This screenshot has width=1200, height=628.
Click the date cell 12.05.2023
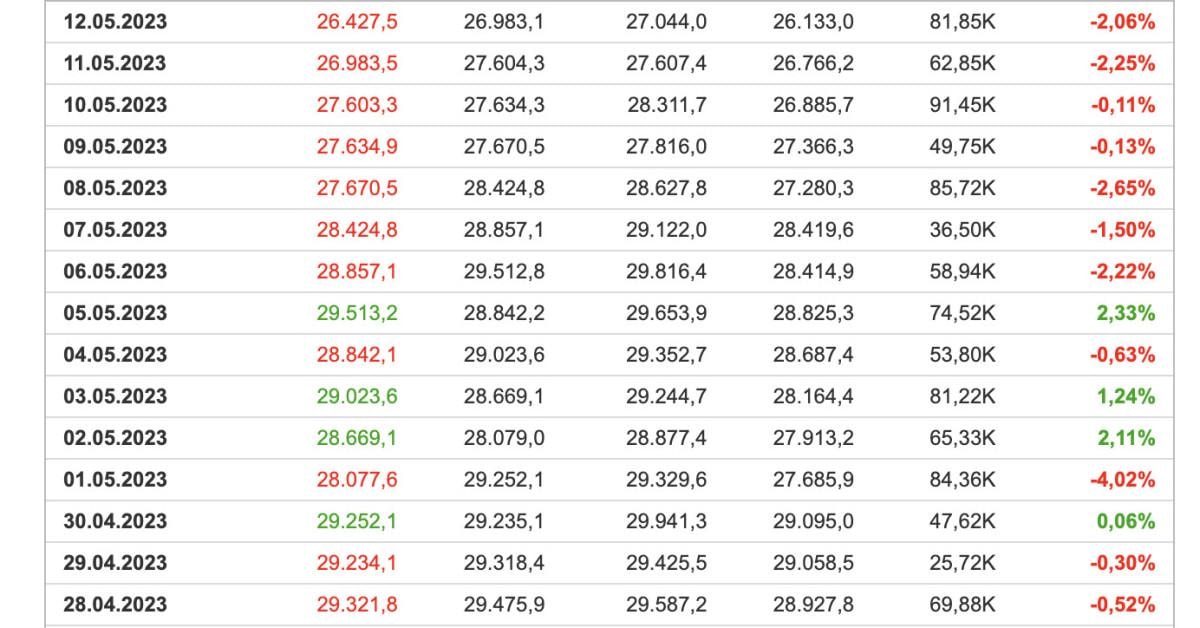(x=115, y=22)
